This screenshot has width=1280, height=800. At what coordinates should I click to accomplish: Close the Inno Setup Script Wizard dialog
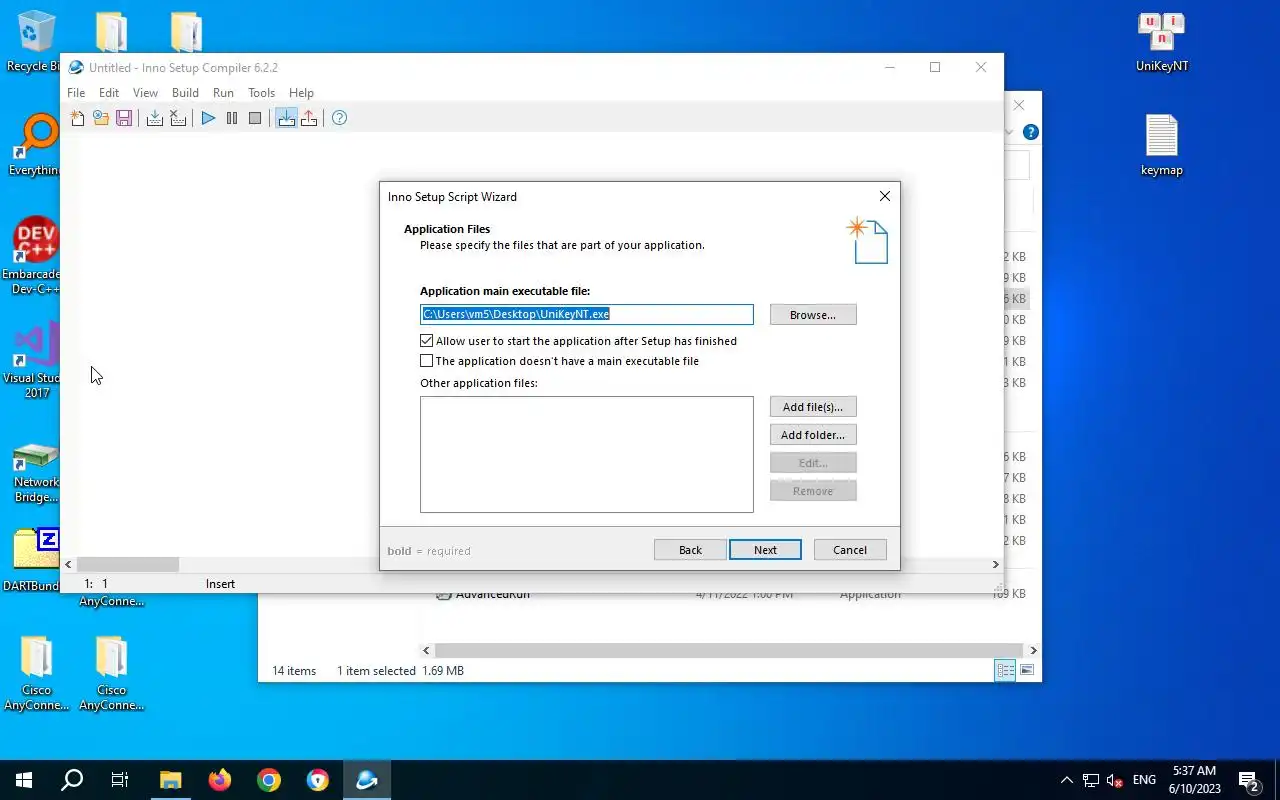[884, 197]
